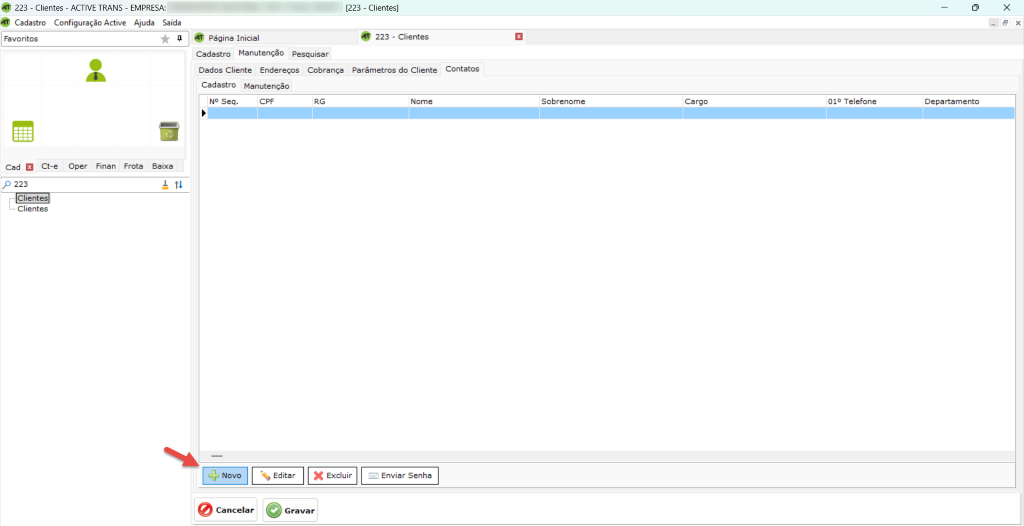Open the green spreadsheet grid icon
Image resolution: width=1024 pixels, height=526 pixels.
coord(23,131)
